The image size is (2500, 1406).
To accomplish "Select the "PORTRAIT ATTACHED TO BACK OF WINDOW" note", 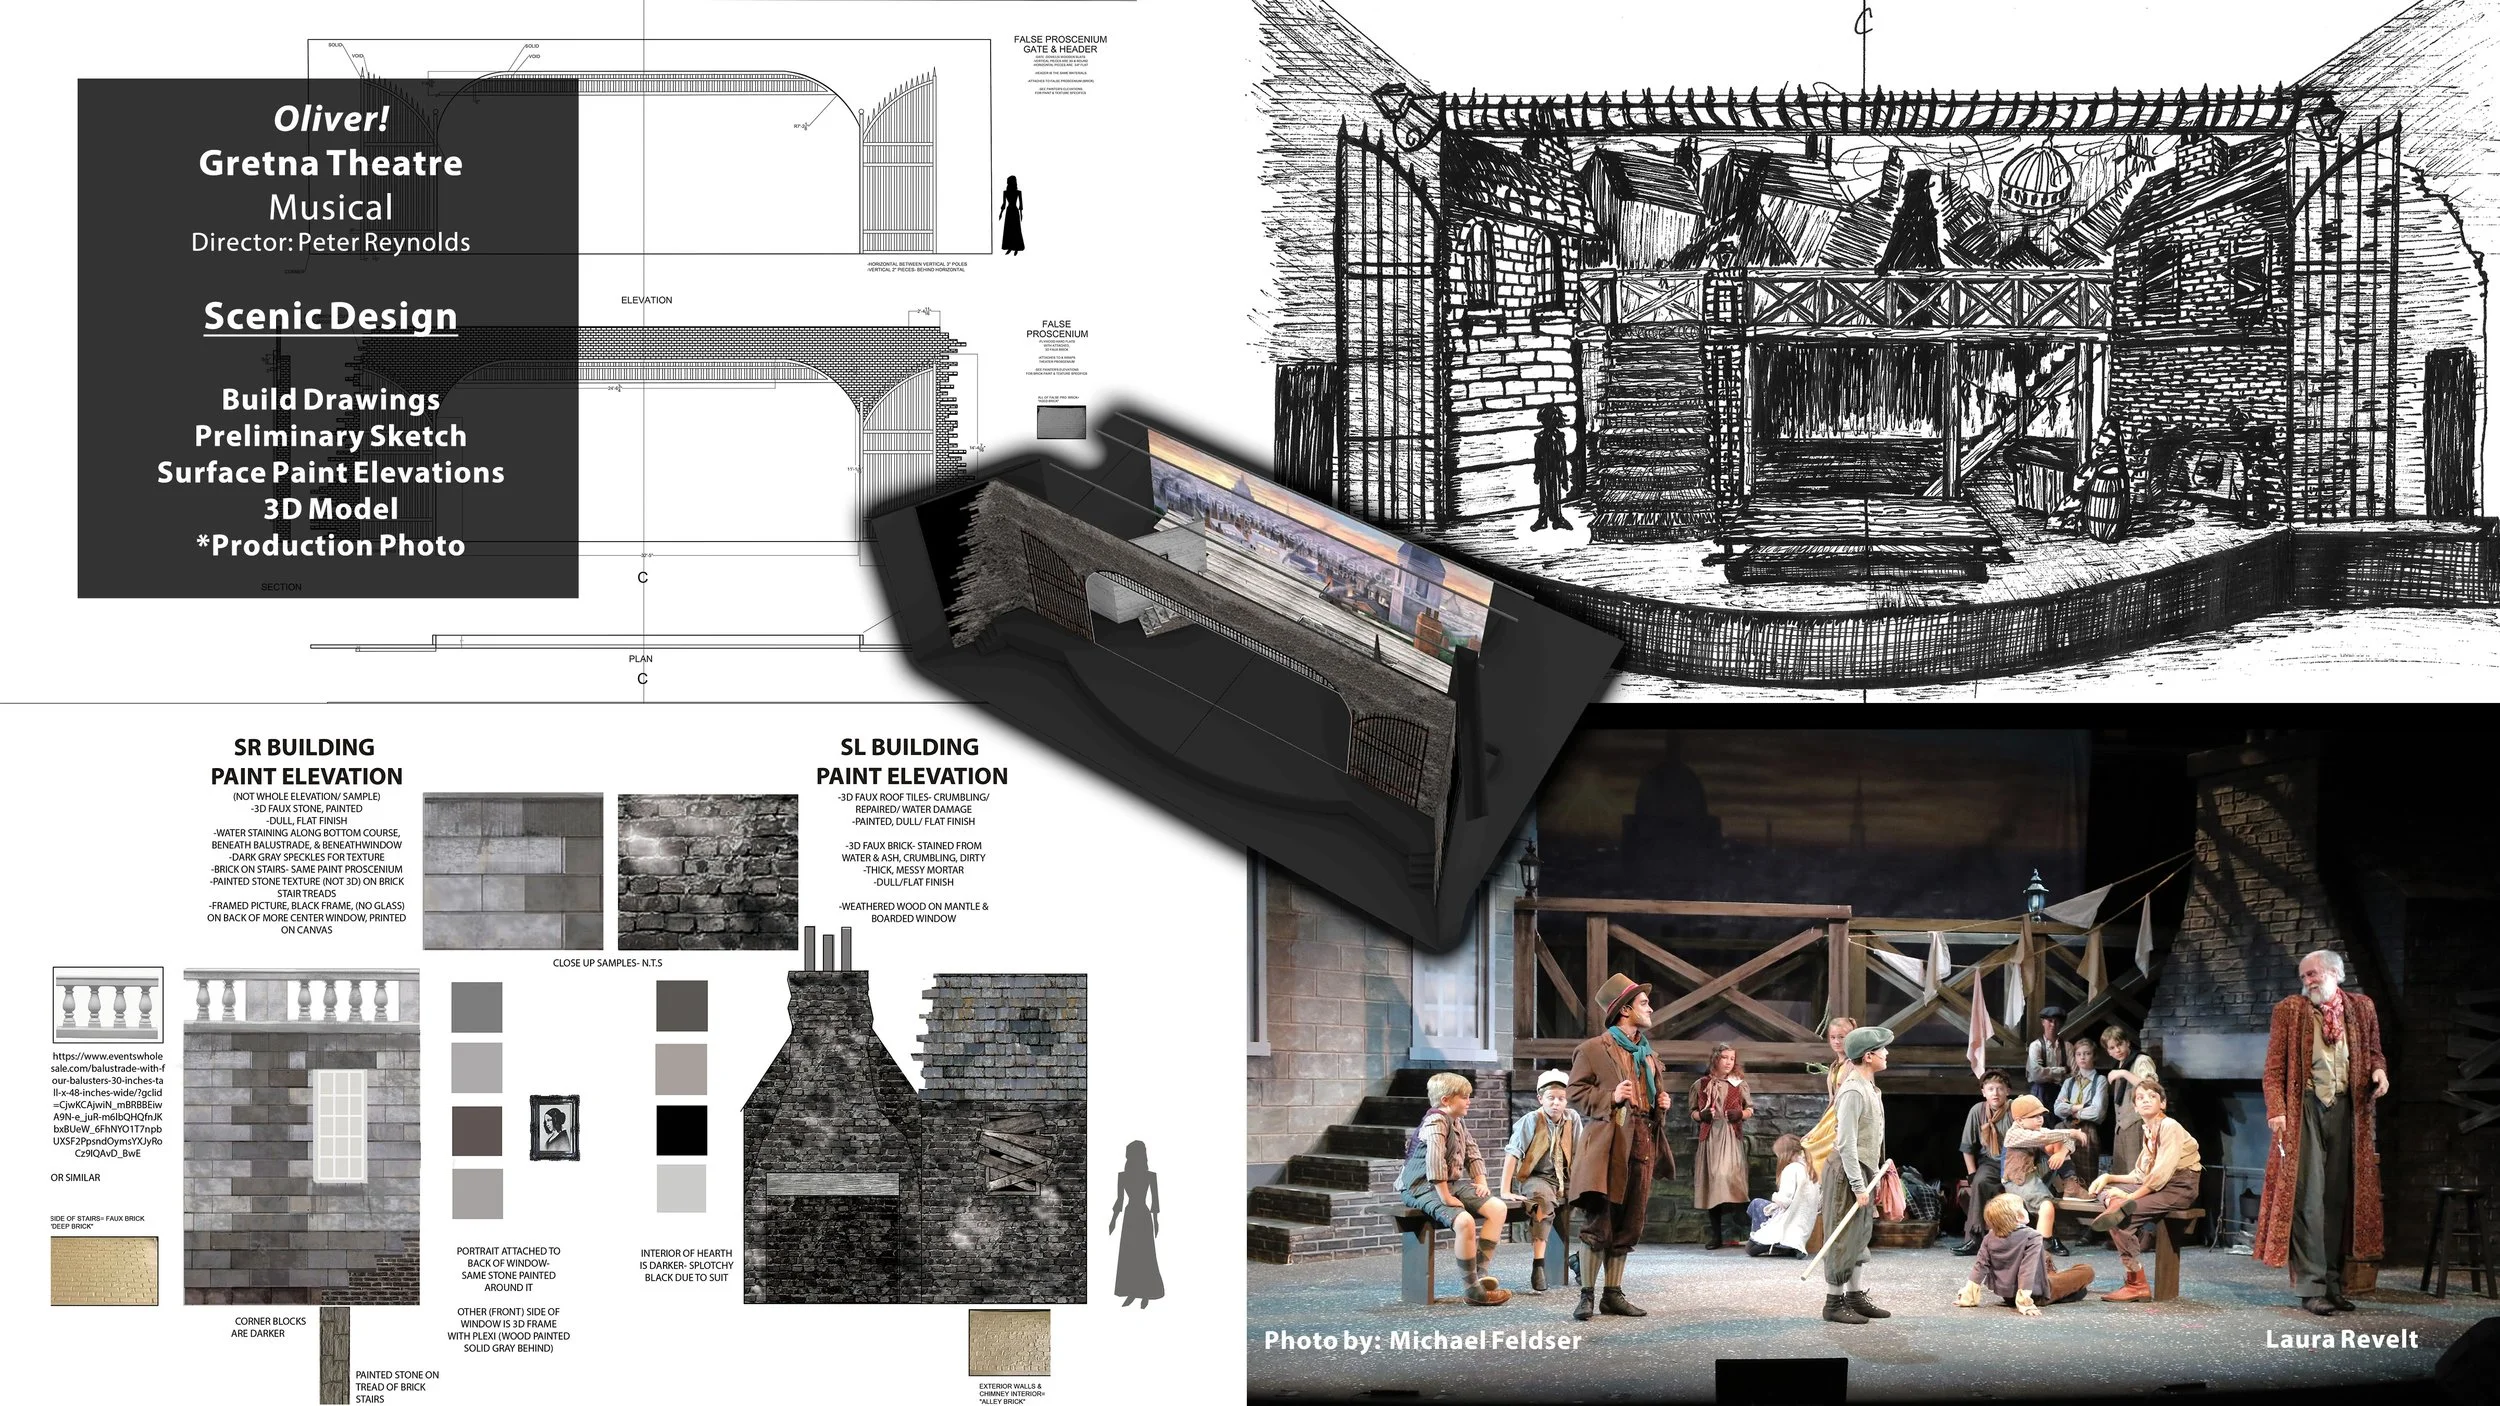I will [x=508, y=1269].
